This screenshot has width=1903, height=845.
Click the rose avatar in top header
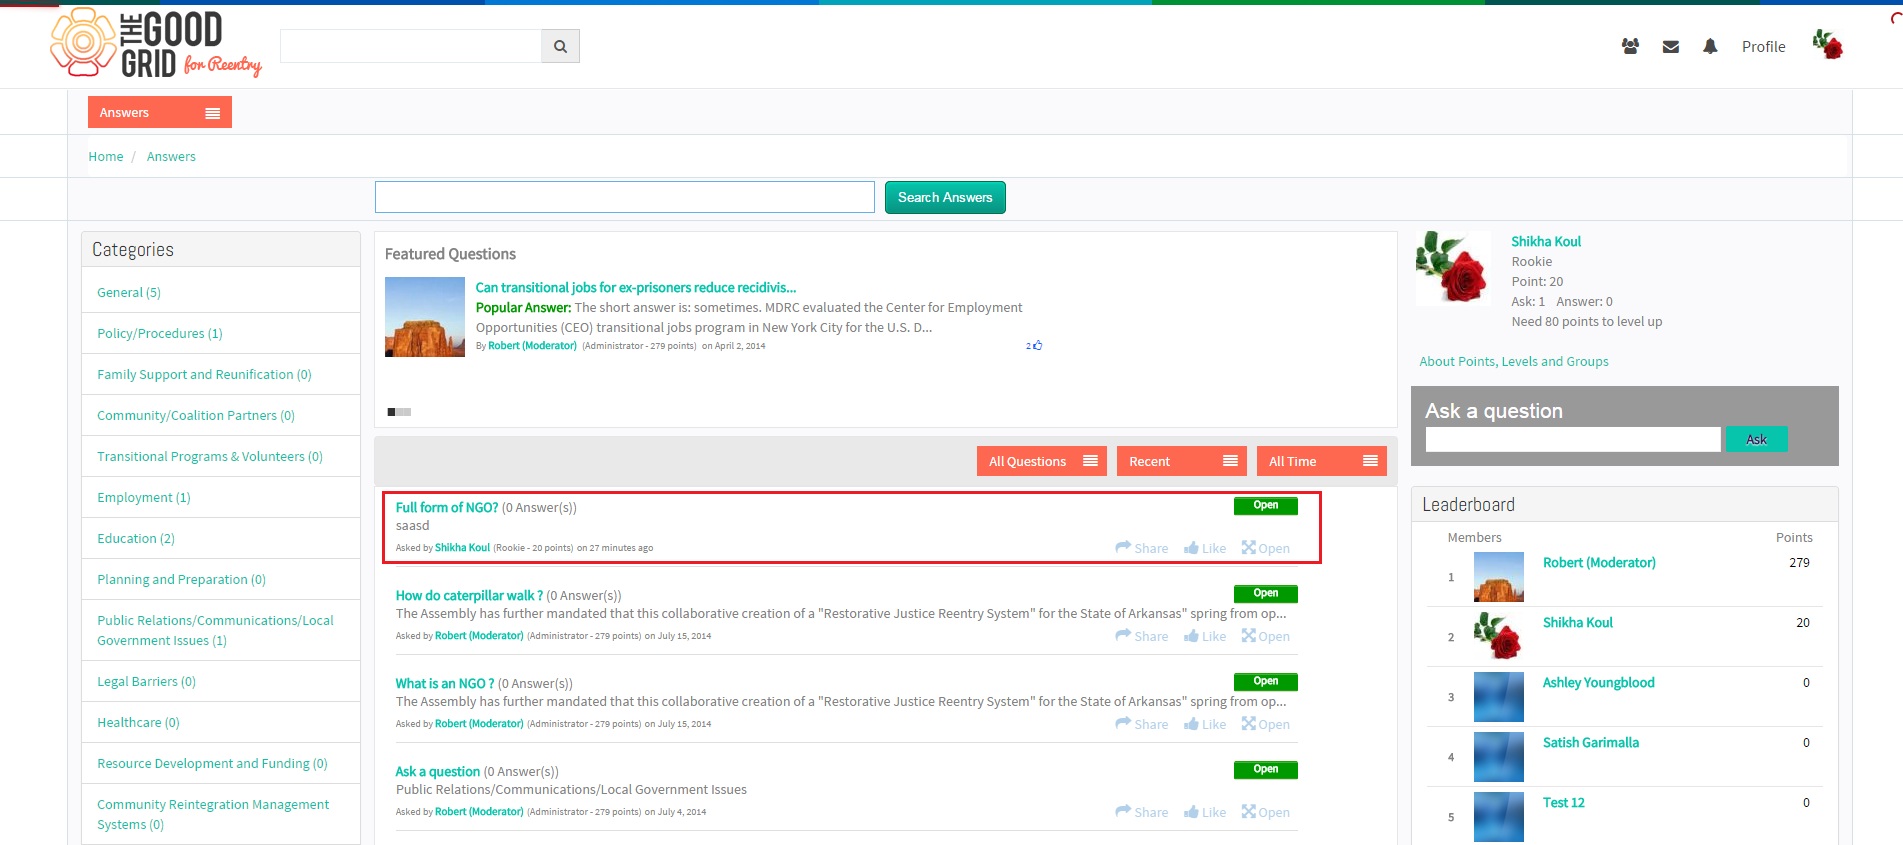coord(1827,44)
